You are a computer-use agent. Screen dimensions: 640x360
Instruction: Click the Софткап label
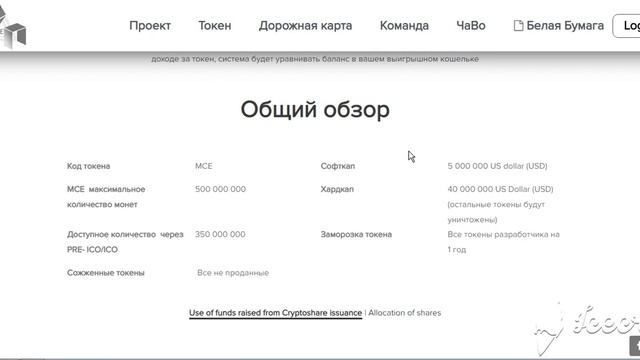point(338,166)
